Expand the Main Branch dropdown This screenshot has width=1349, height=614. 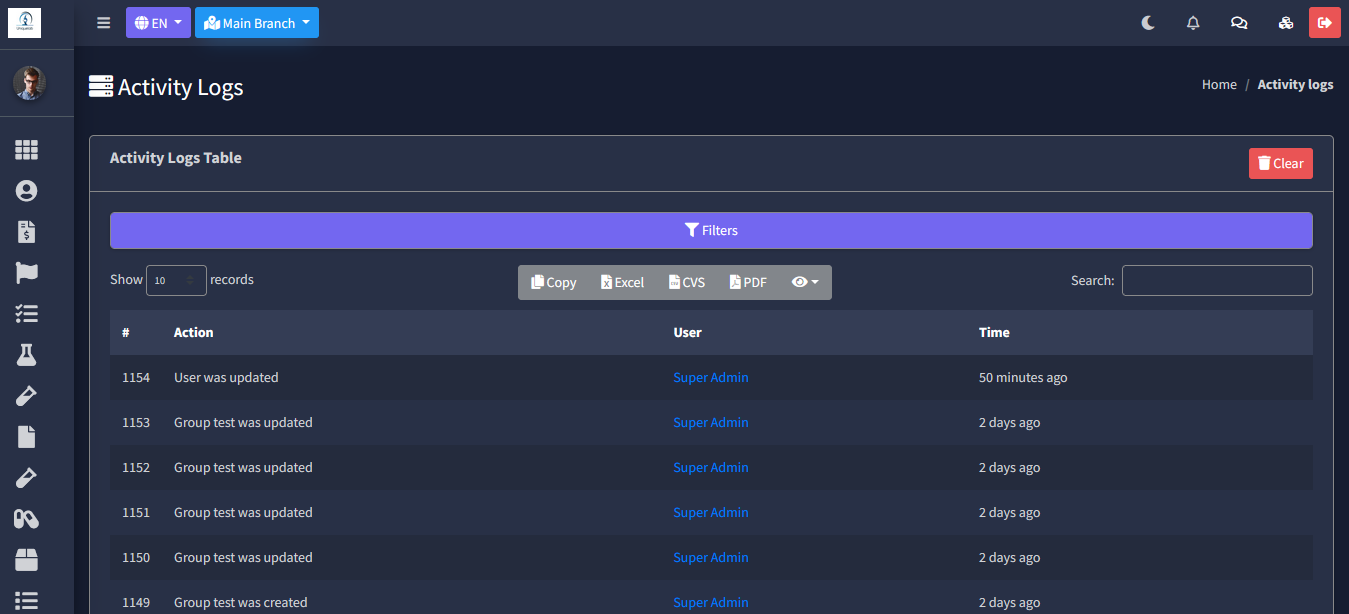257,23
